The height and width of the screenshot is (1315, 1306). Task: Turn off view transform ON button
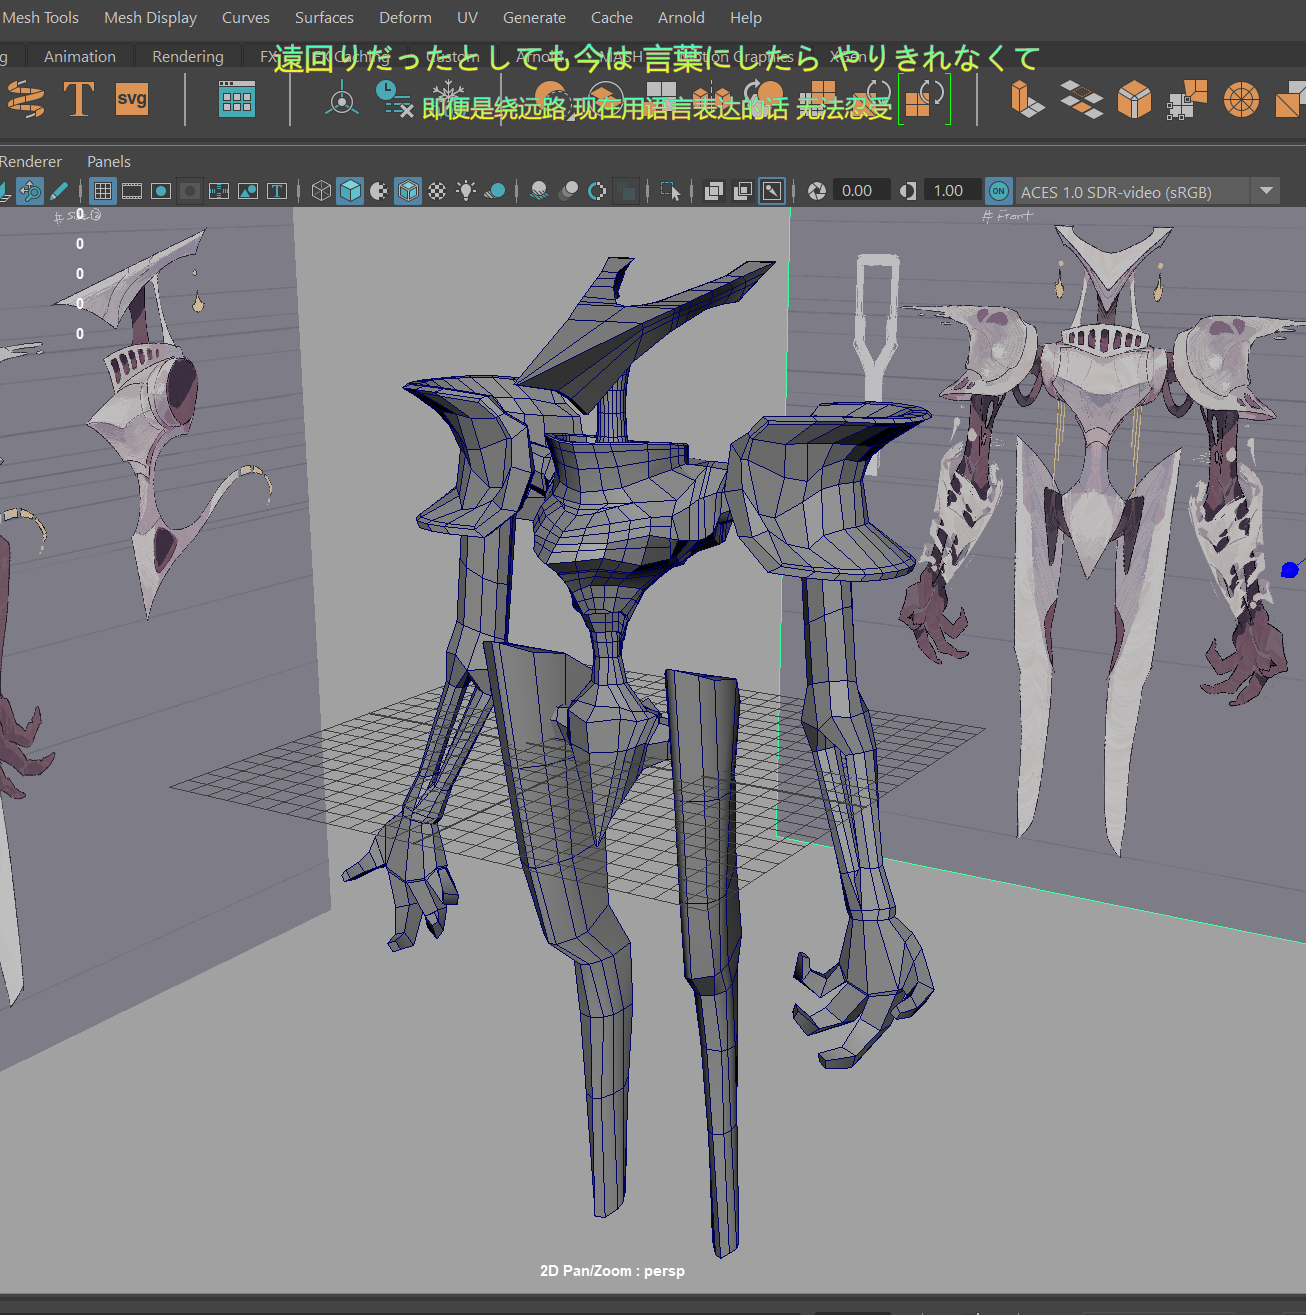click(x=998, y=191)
